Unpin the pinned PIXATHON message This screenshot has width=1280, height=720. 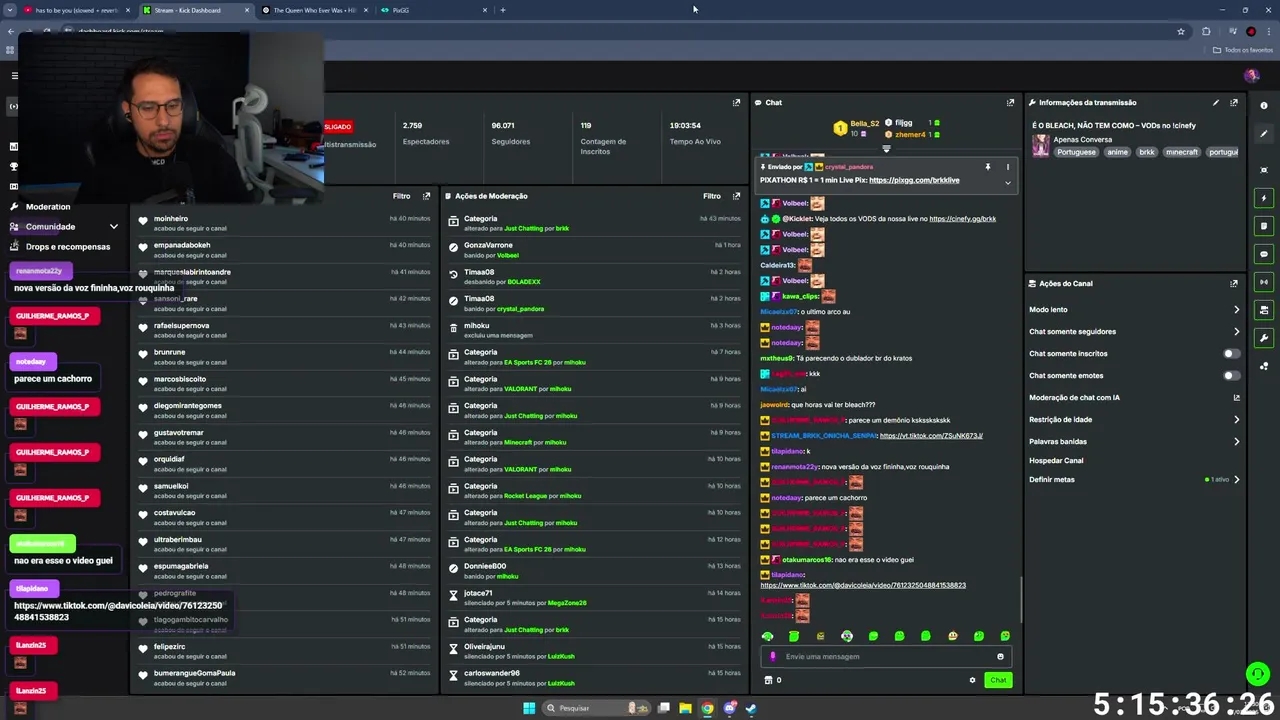coord(987,167)
